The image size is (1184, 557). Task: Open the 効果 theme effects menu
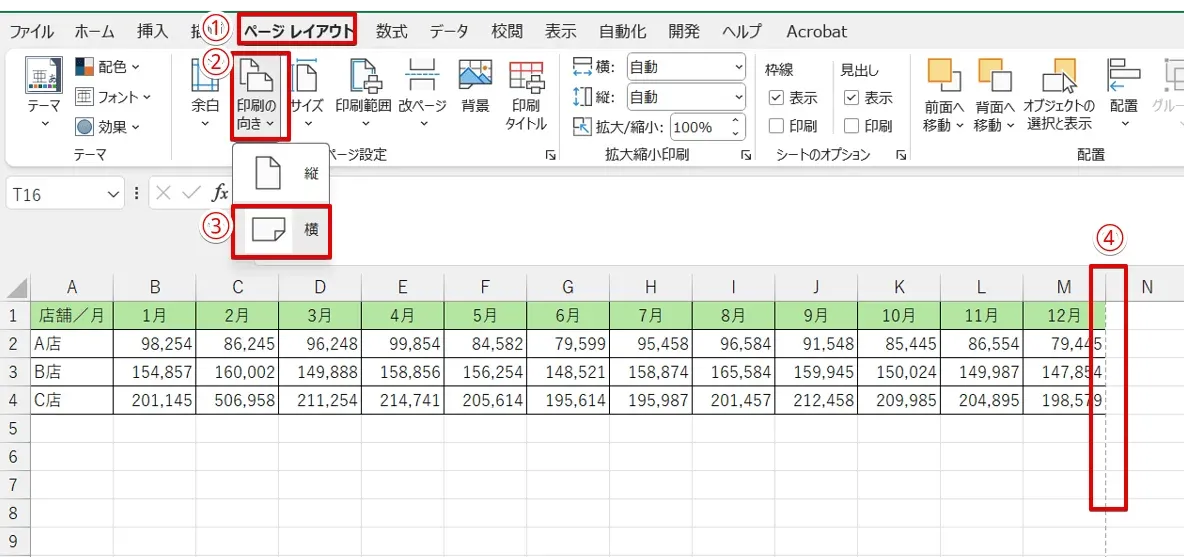(x=107, y=126)
